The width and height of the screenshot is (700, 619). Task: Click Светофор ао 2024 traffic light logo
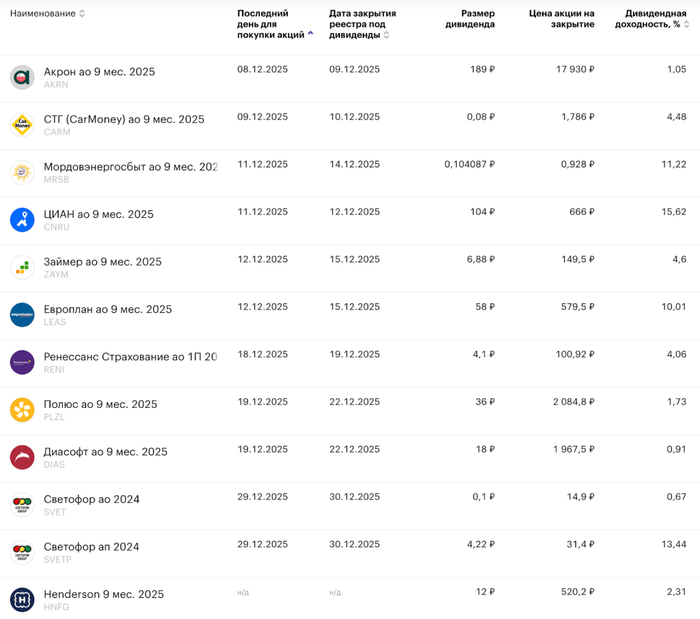(22, 505)
